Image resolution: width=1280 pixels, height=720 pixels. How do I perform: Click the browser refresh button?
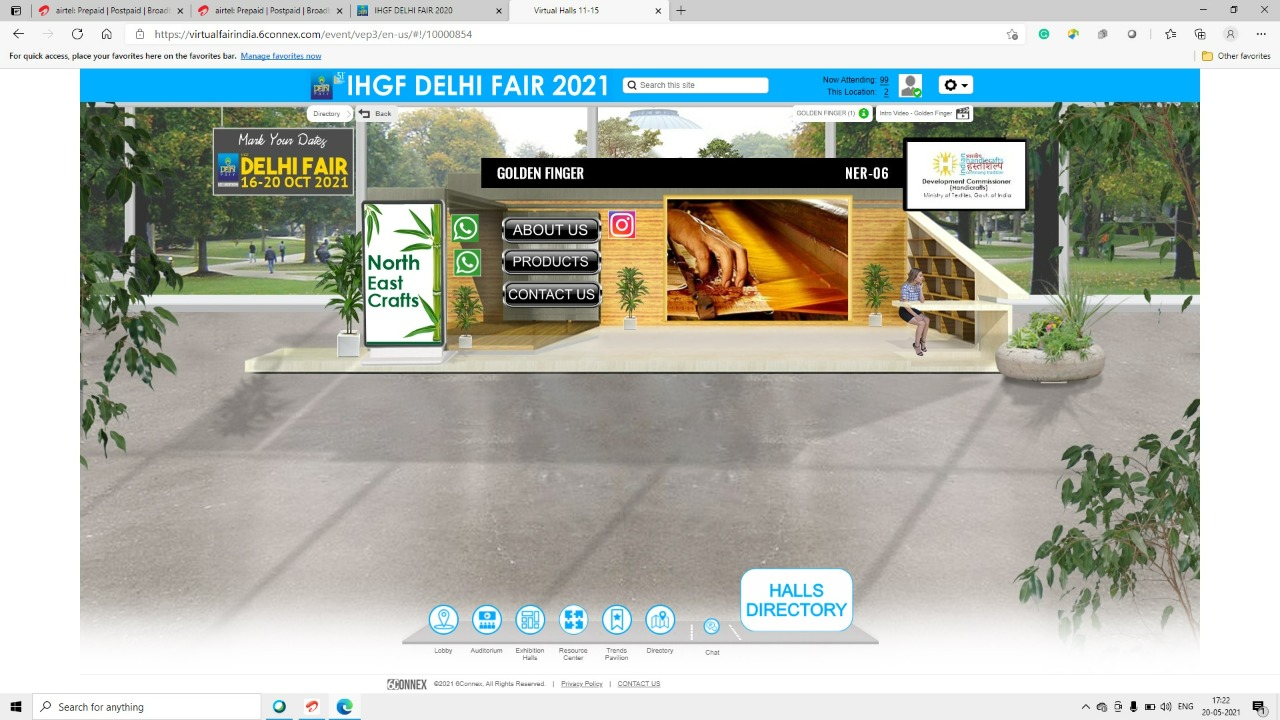click(77, 34)
